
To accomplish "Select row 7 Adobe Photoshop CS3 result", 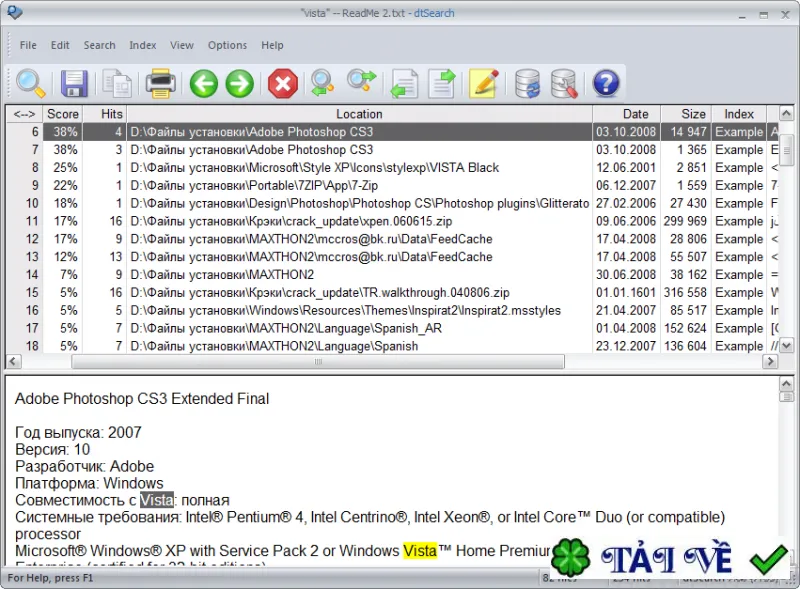I will coord(392,150).
